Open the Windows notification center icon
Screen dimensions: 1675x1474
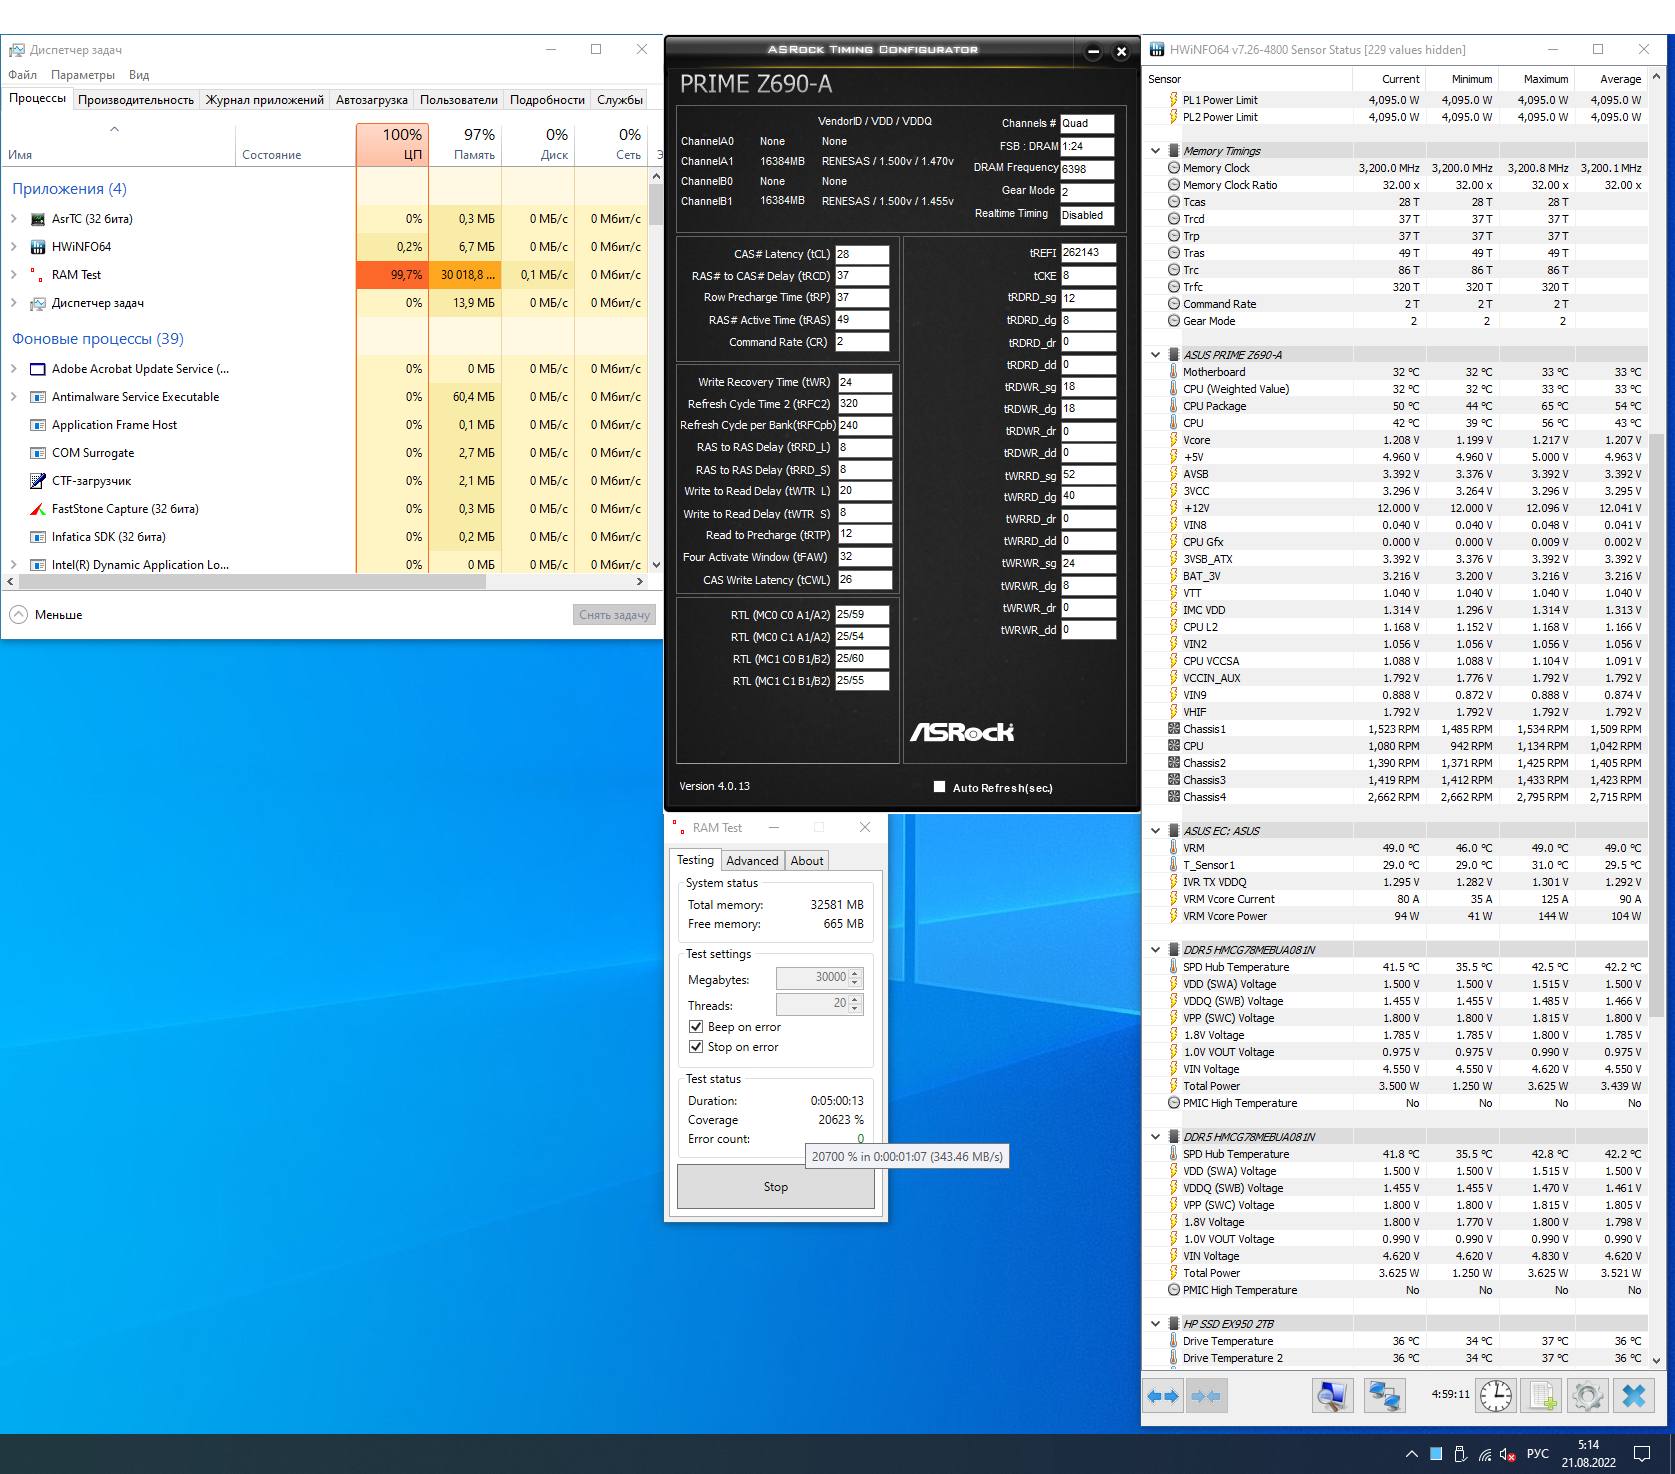point(1642,1454)
